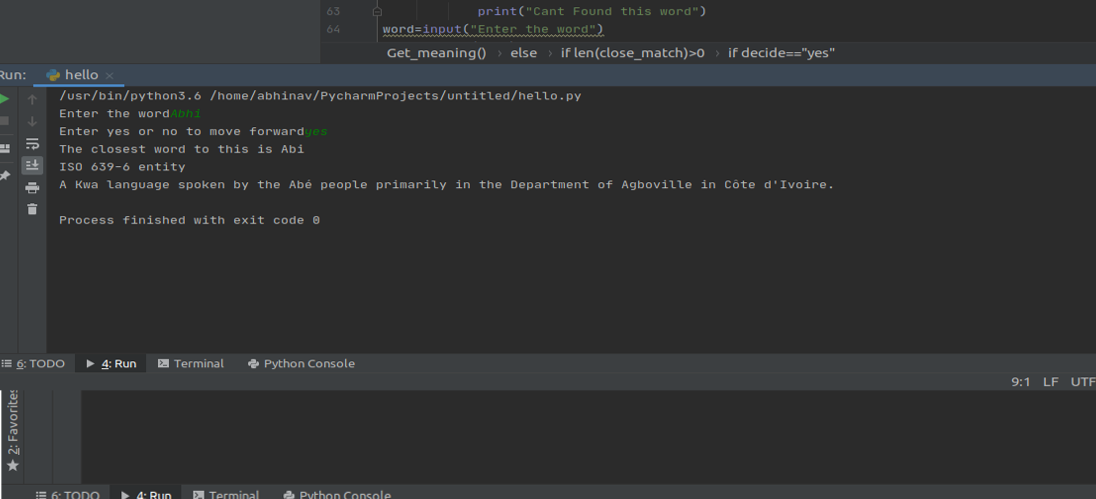
Task: Open the 2: Favorites side panel
Action: point(13,431)
